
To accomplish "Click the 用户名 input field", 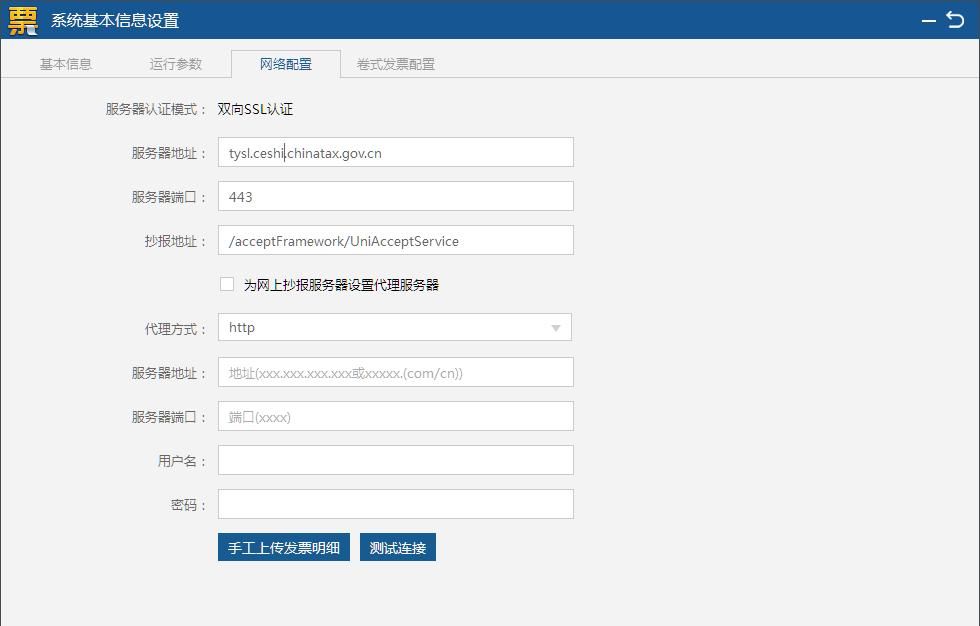I will tap(394, 460).
